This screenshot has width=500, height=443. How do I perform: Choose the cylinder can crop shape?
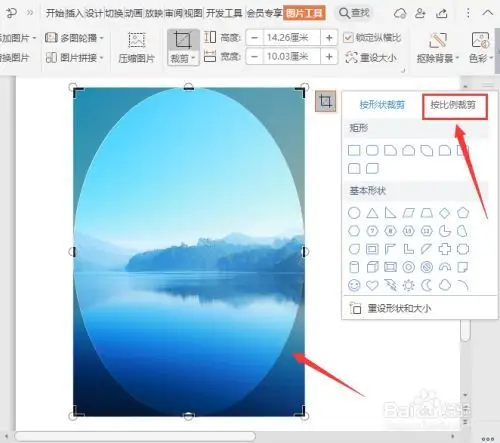pyautogui.click(x=354, y=267)
